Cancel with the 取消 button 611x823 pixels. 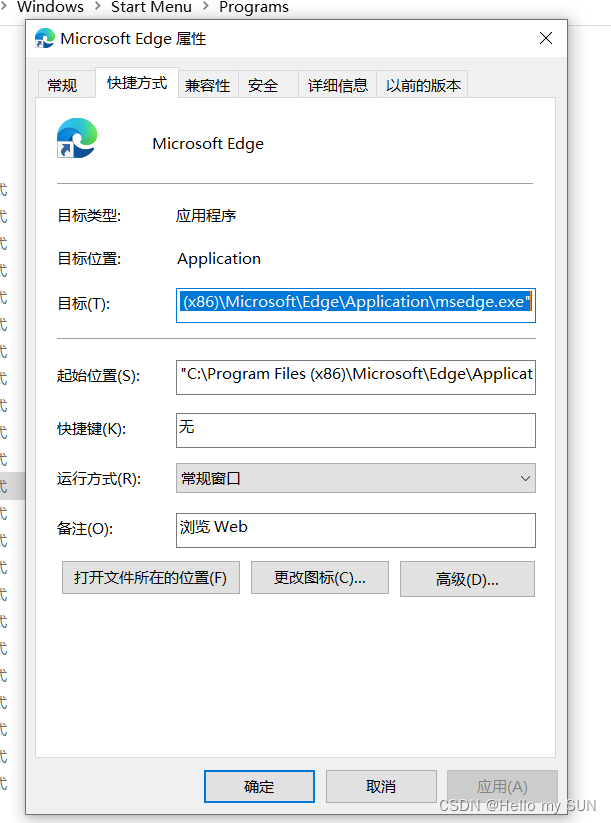pyautogui.click(x=381, y=786)
